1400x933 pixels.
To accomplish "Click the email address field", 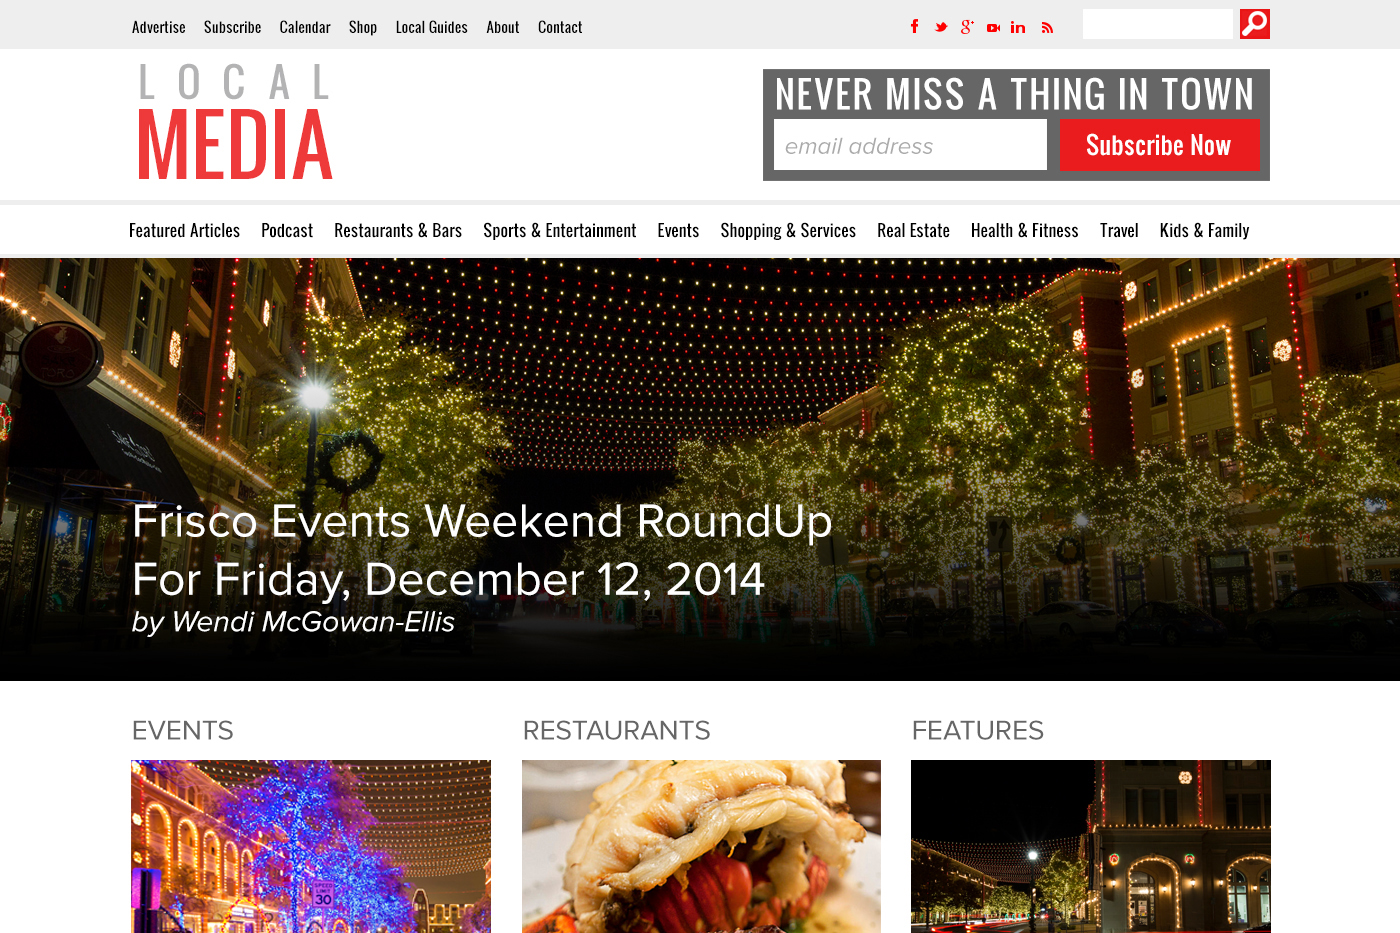I will (910, 145).
